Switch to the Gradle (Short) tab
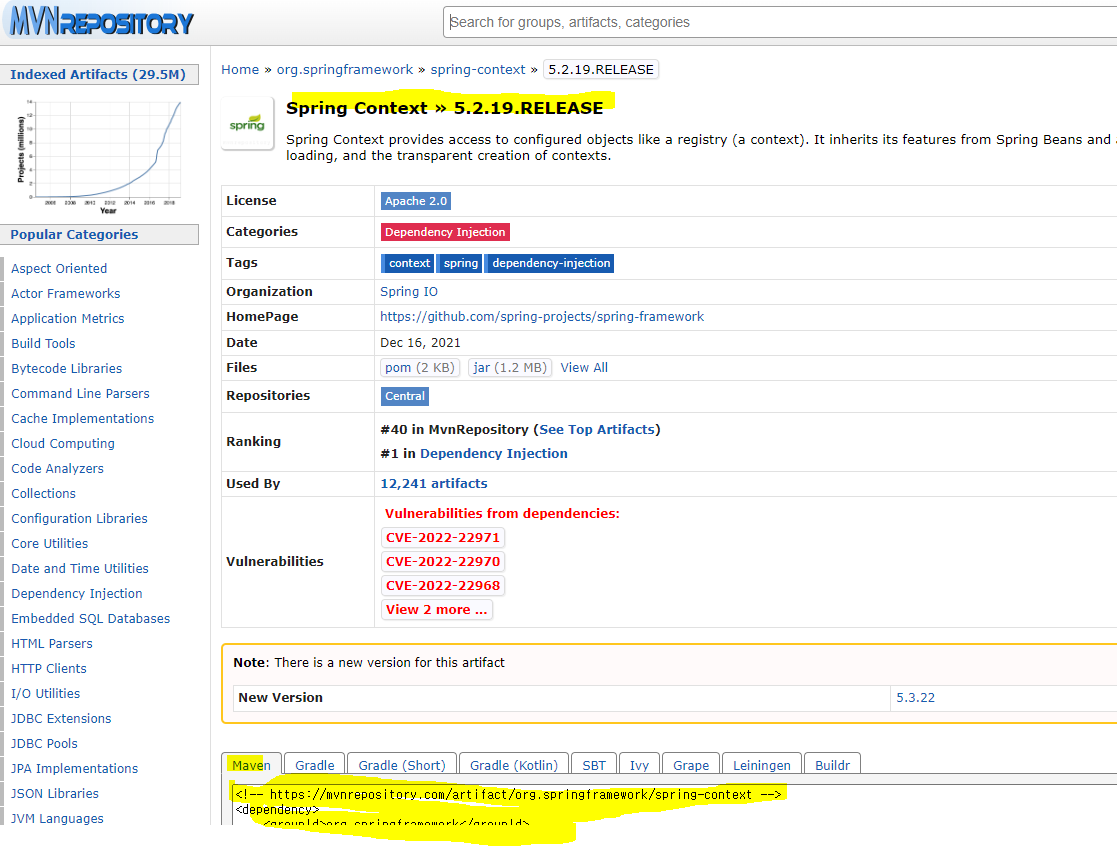Viewport: 1117px width, 846px height. click(x=402, y=766)
